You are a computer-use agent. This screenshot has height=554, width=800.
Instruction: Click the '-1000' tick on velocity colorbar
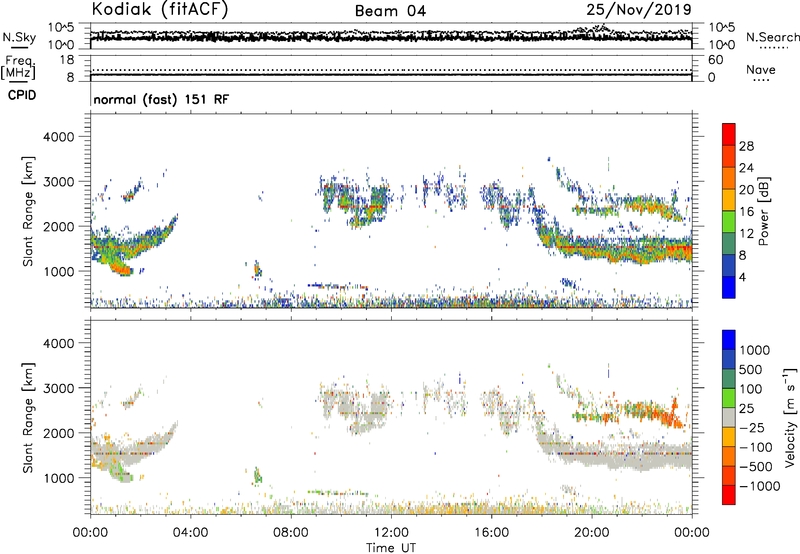click(x=760, y=486)
